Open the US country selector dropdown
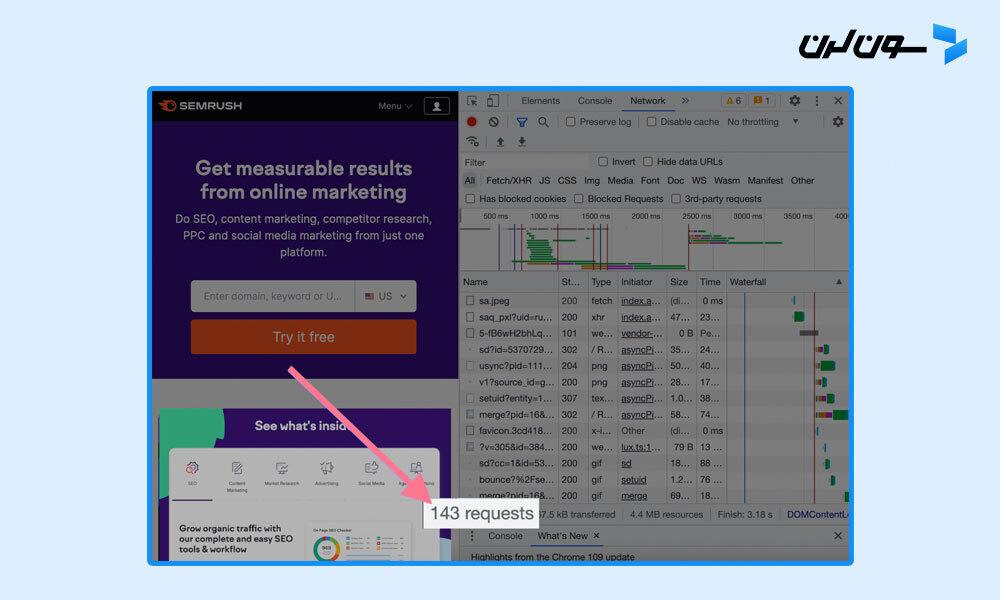 point(386,296)
